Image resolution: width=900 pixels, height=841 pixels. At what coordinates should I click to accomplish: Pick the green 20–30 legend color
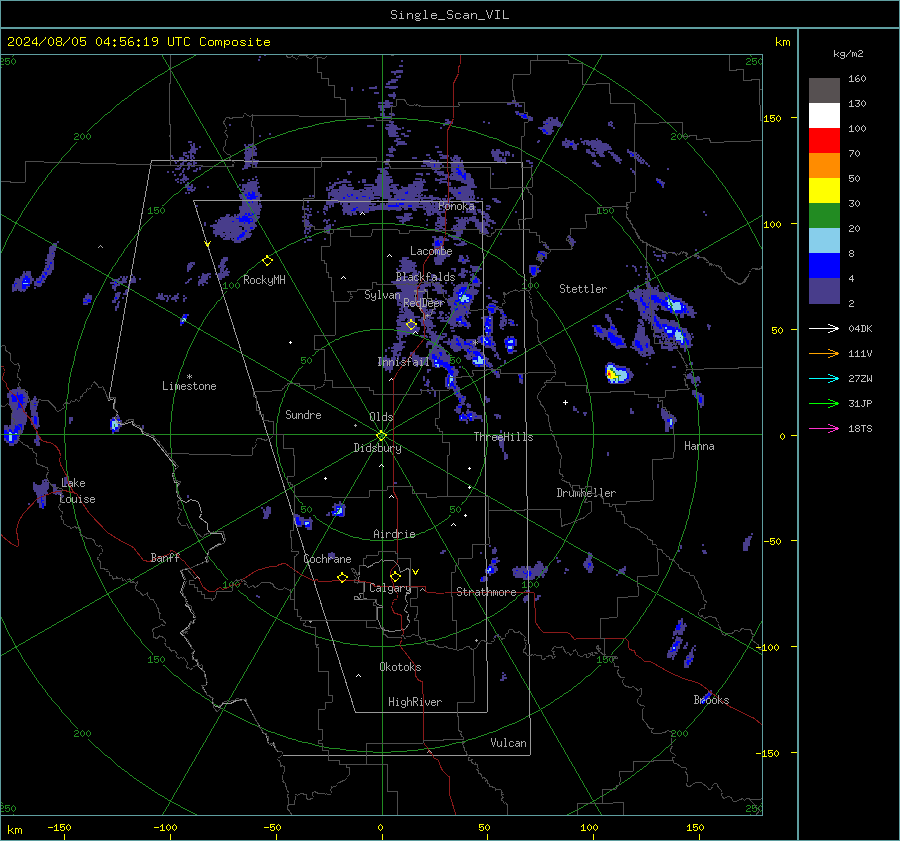point(824,216)
